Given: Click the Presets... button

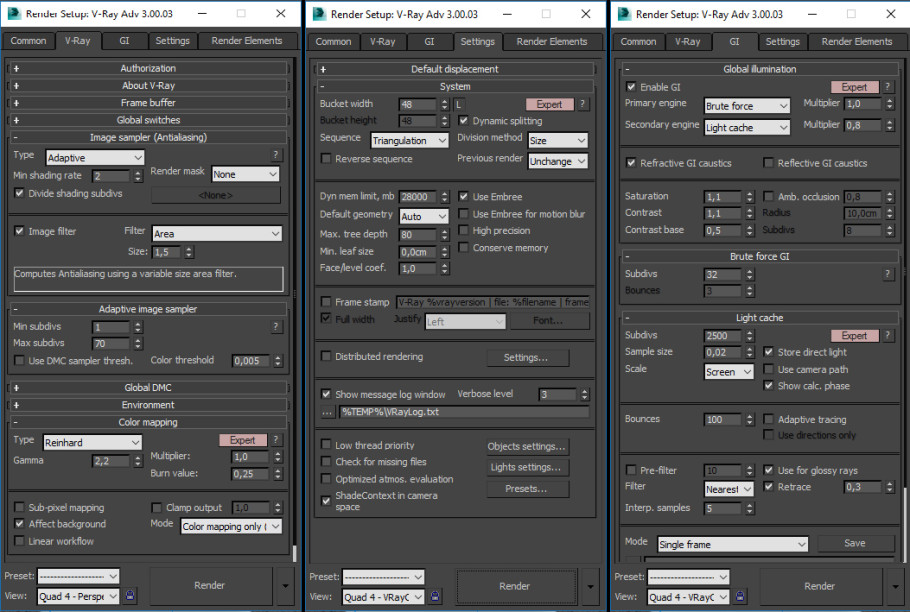Looking at the screenshot, I should 527,488.
